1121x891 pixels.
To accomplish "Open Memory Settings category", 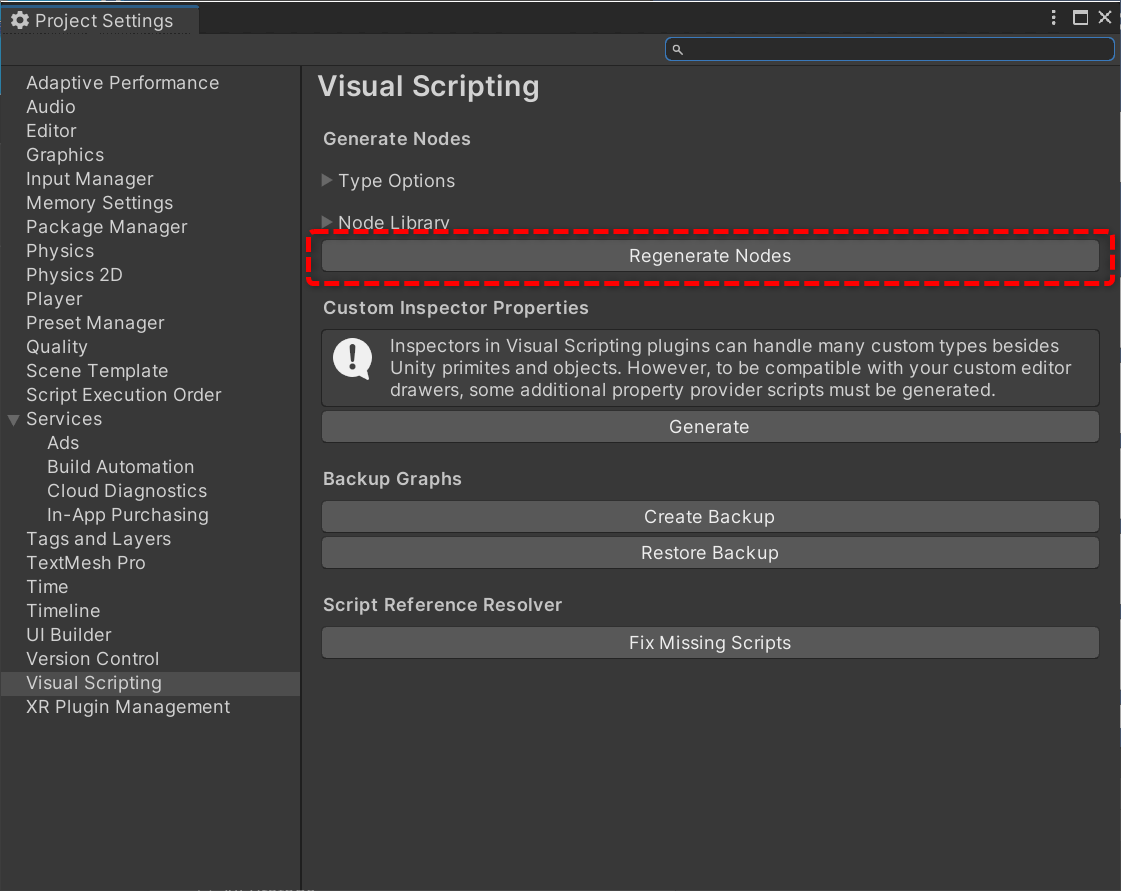I will pos(99,203).
